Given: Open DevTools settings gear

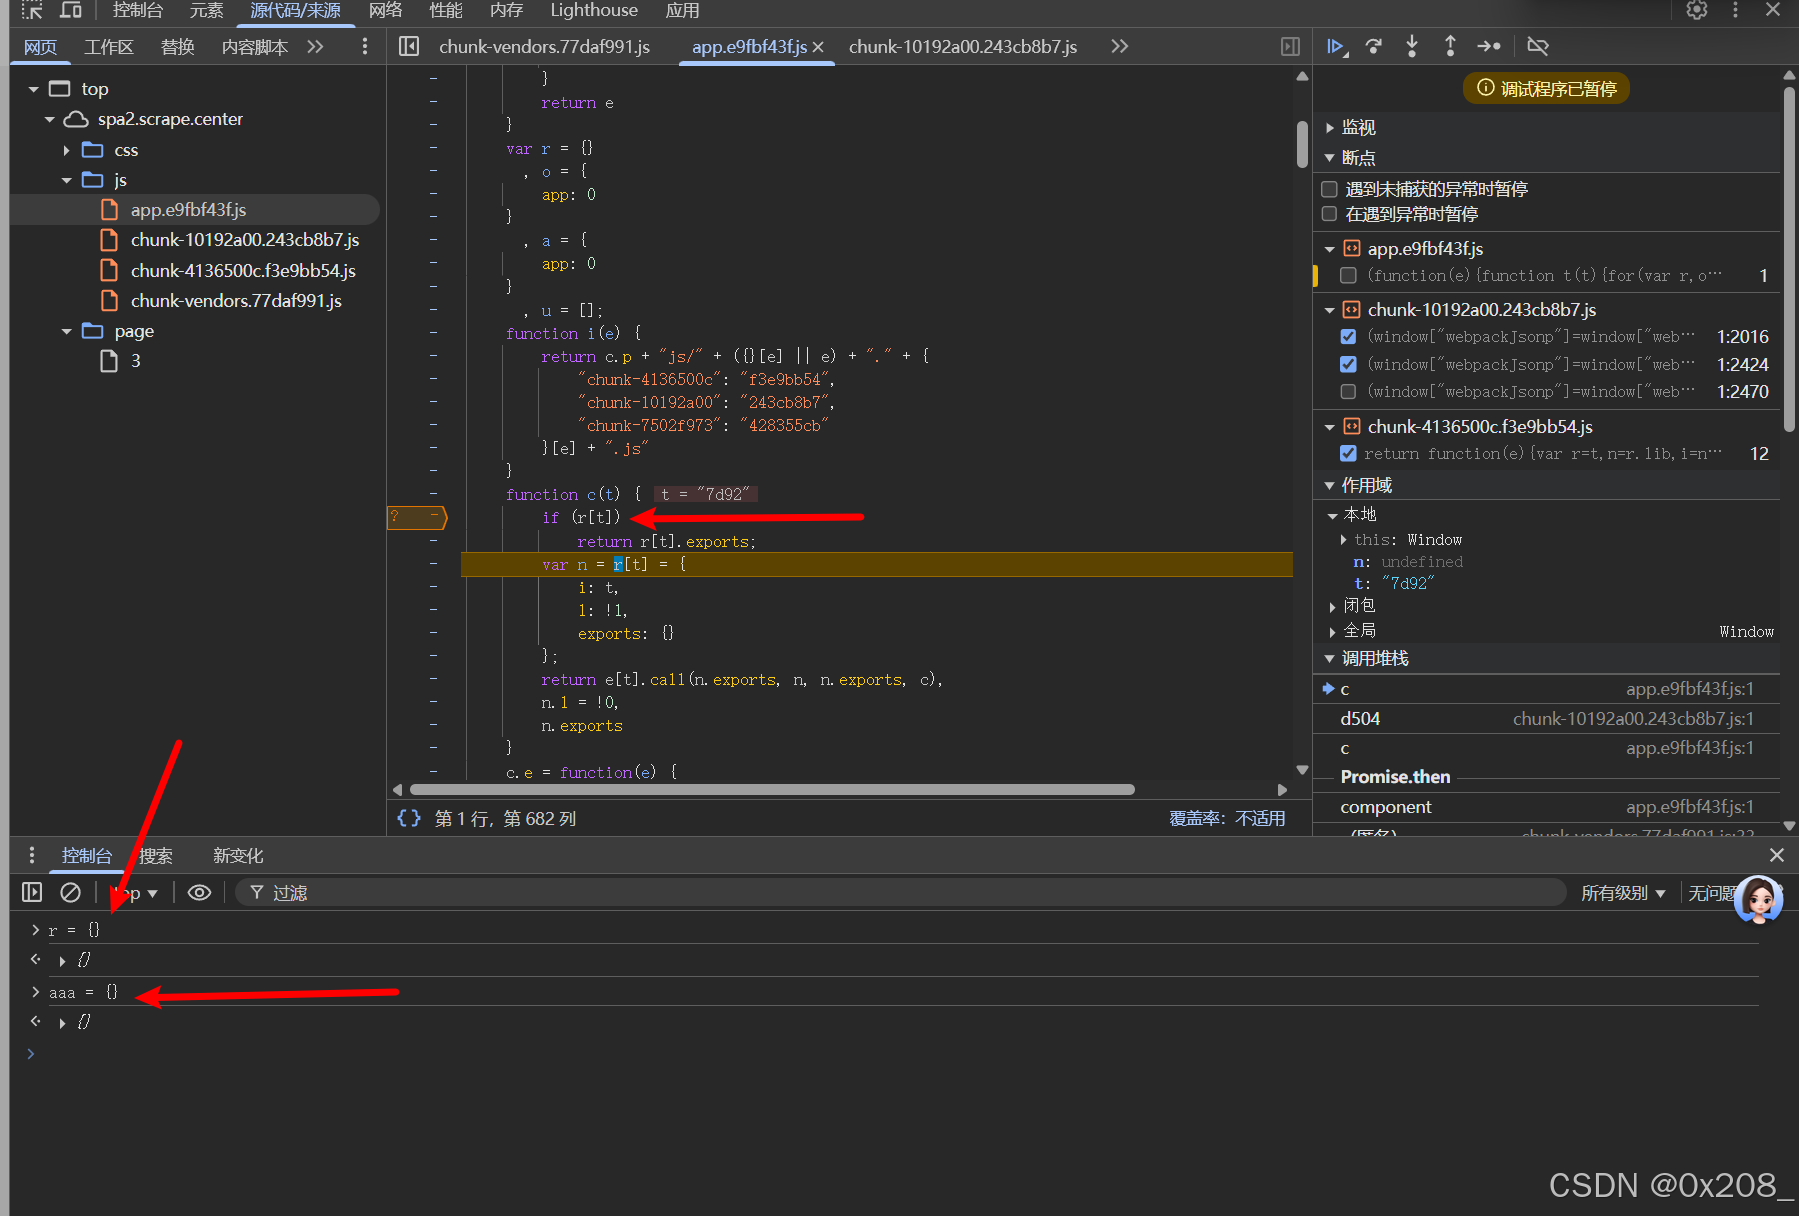Looking at the screenshot, I should (x=1697, y=10).
